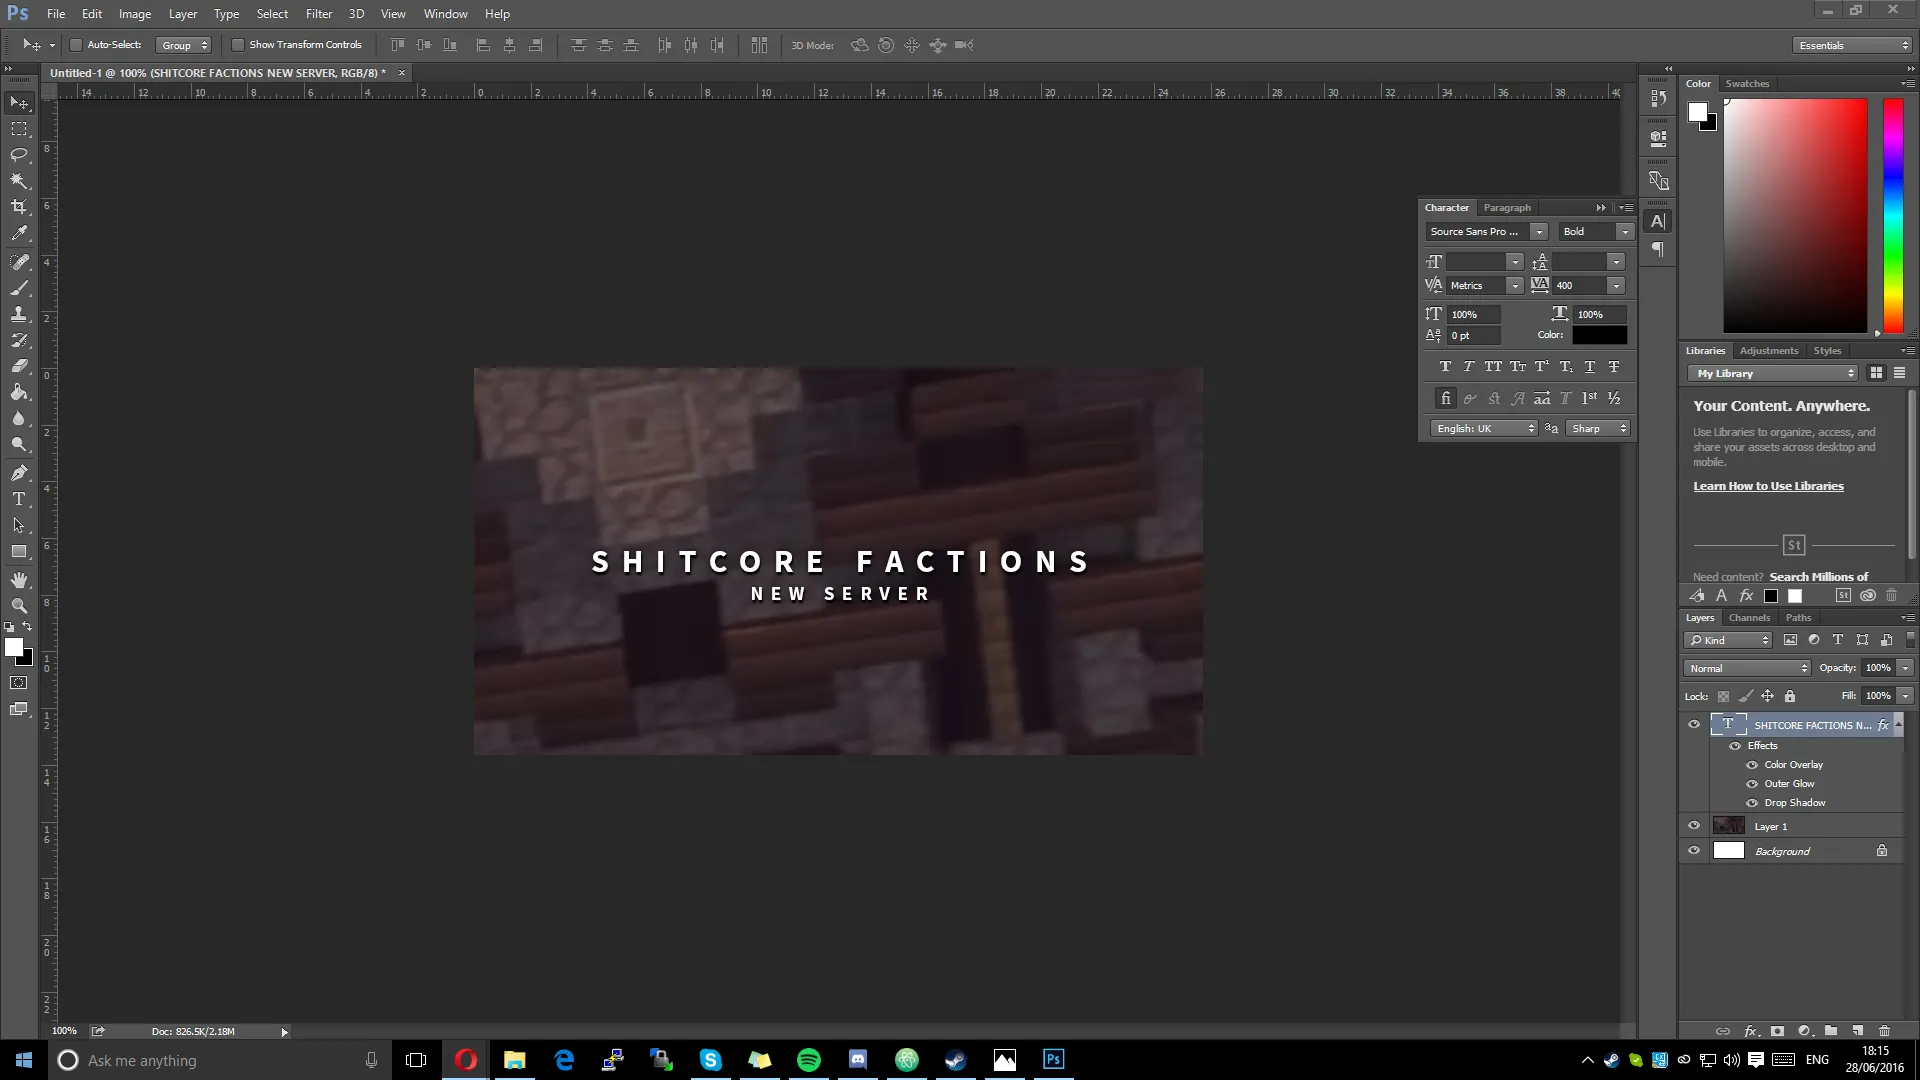This screenshot has width=1920, height=1080.
Task: Click the tracking value field showing 400
Action: [1579, 286]
